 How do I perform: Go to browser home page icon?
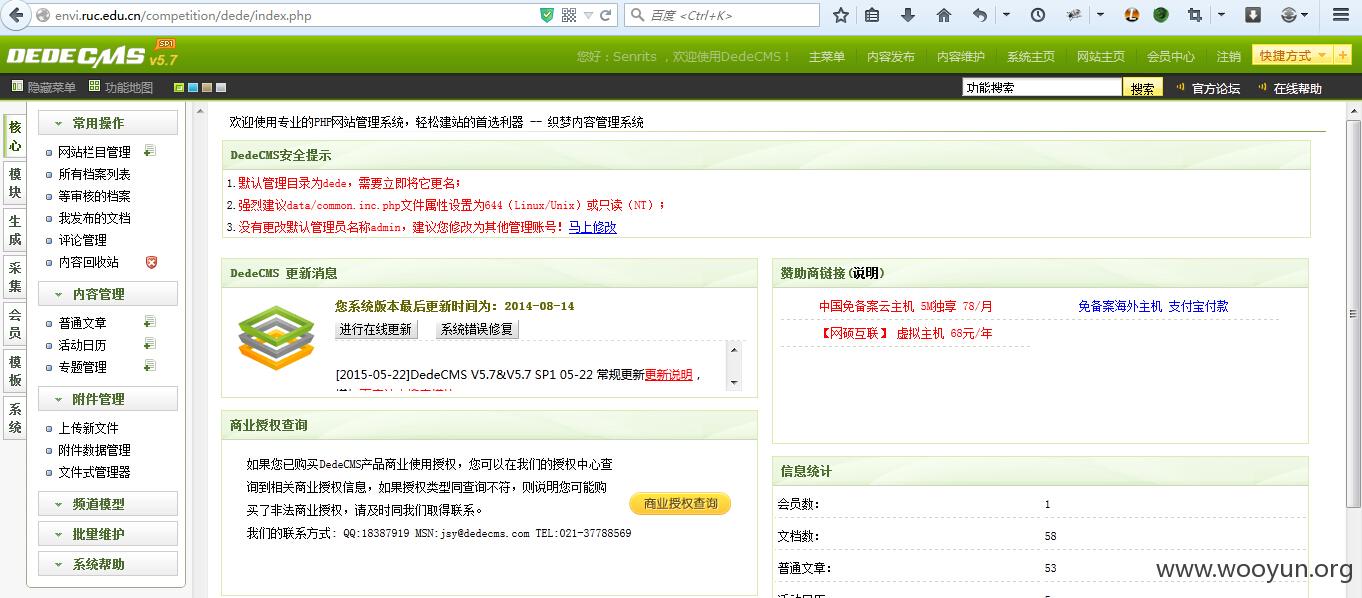944,15
